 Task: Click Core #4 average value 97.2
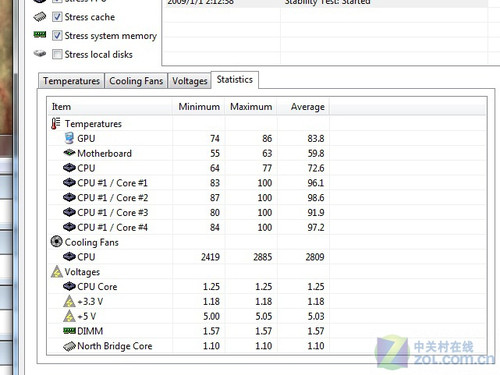point(316,227)
